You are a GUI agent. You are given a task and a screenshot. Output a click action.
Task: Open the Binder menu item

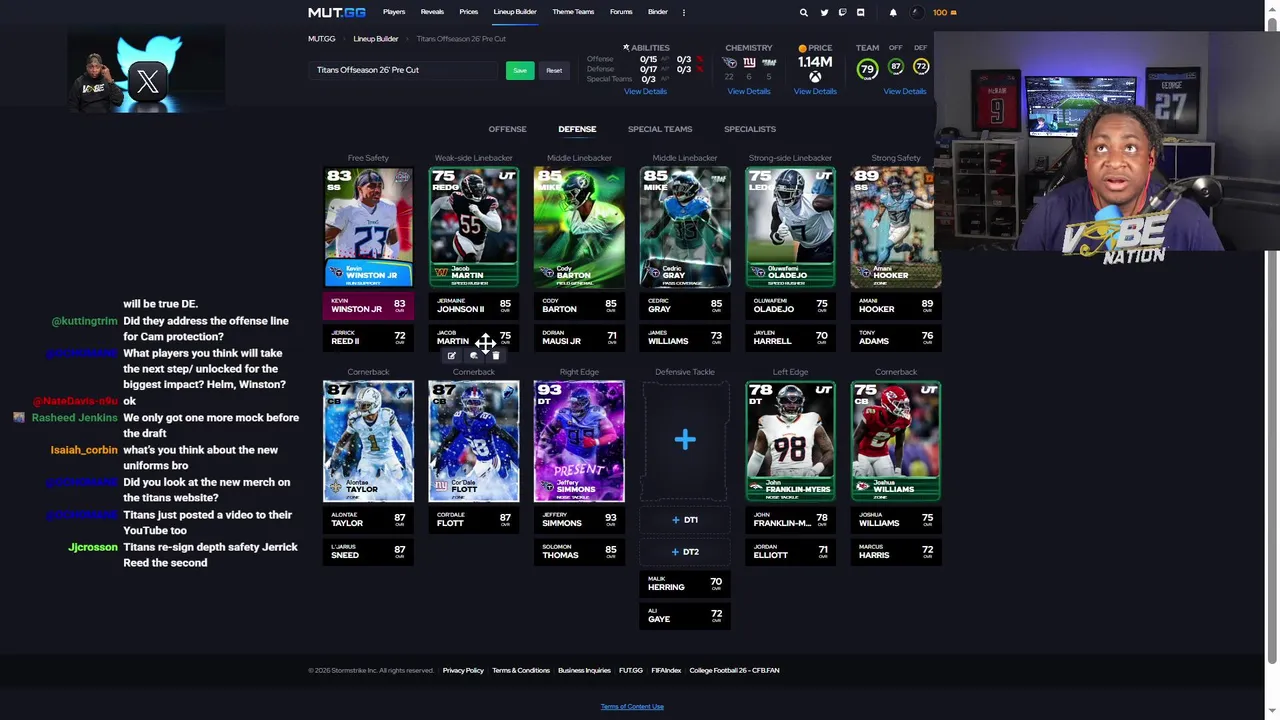click(x=657, y=12)
